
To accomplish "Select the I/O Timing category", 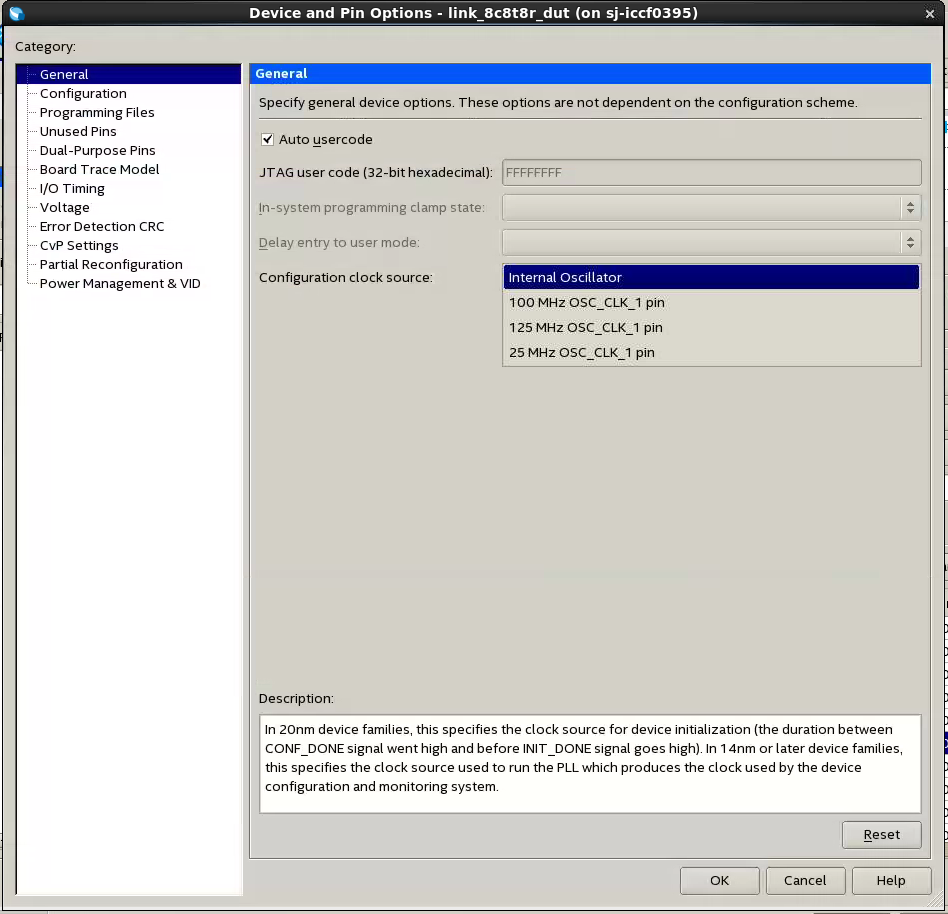I will point(72,189).
